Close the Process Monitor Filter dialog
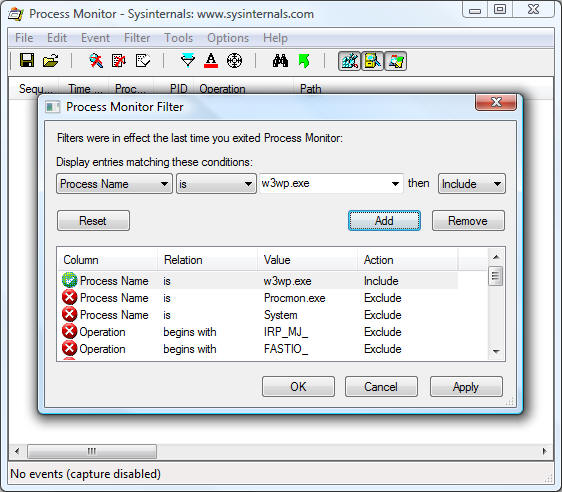This screenshot has width=562, height=492. [x=496, y=102]
